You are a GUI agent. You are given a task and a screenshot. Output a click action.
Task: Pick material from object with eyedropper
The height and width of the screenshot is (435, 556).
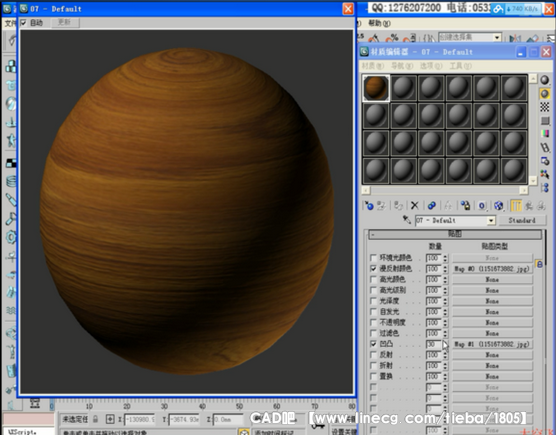point(406,220)
